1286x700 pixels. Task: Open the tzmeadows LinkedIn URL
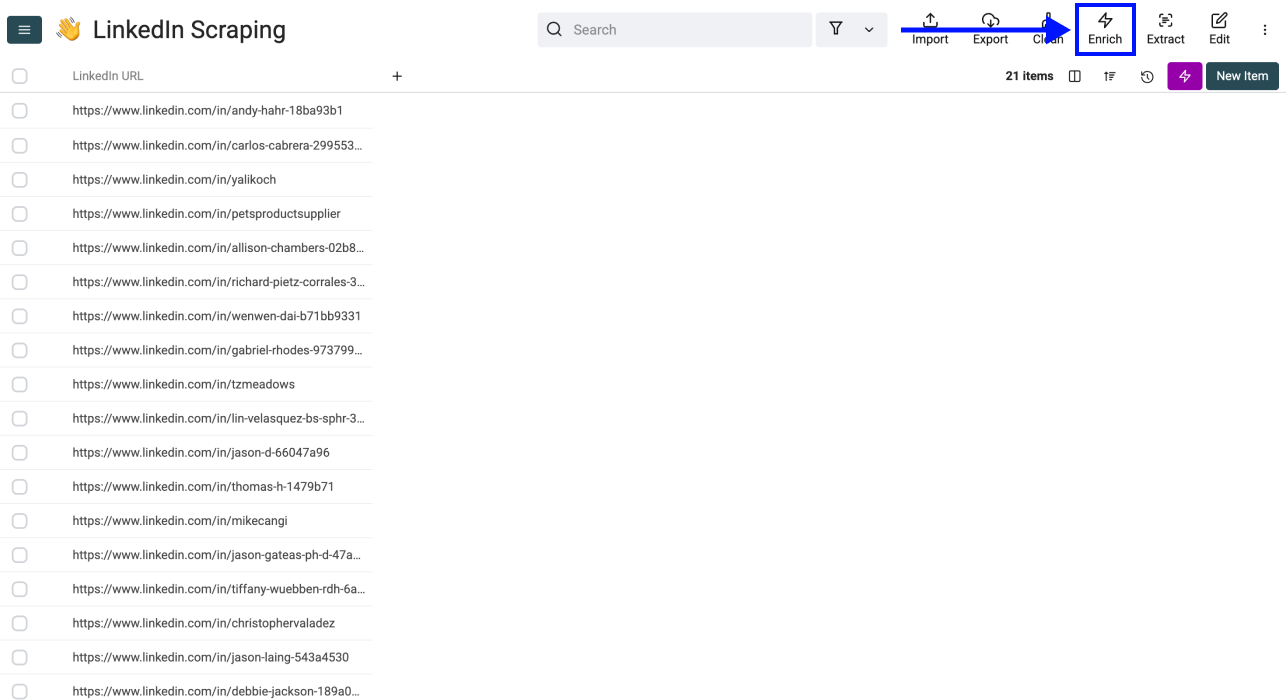click(183, 384)
